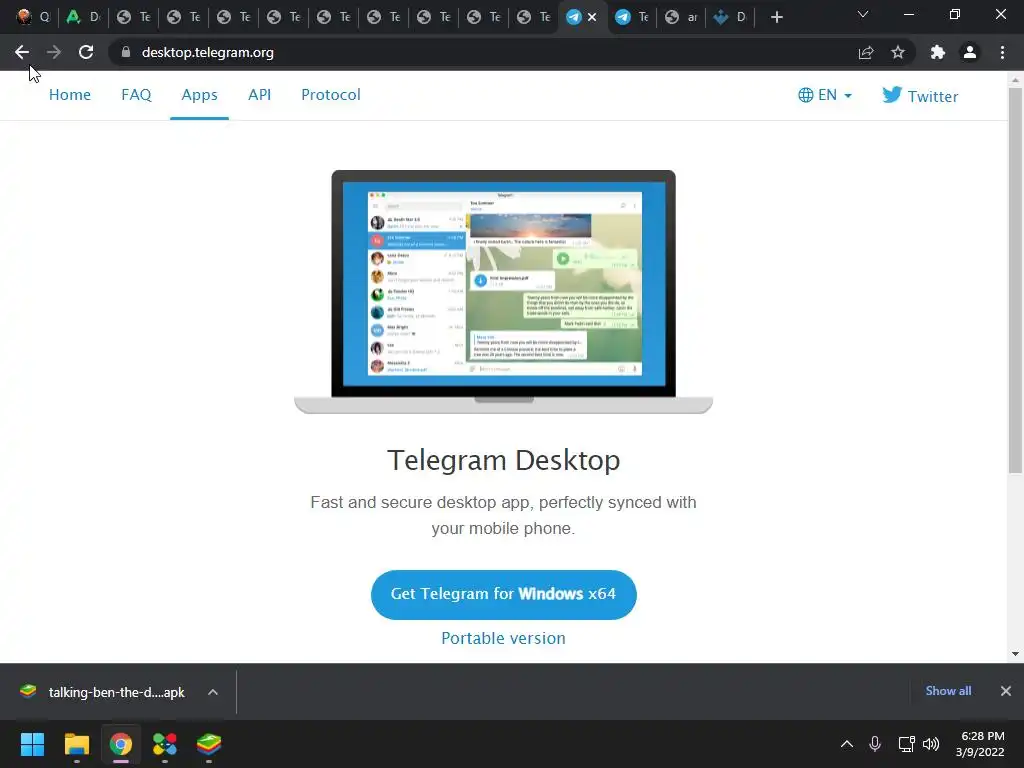This screenshot has height=768, width=1024.
Task: Click the page vertical scrollbar thumb
Action: [x=1015, y=281]
